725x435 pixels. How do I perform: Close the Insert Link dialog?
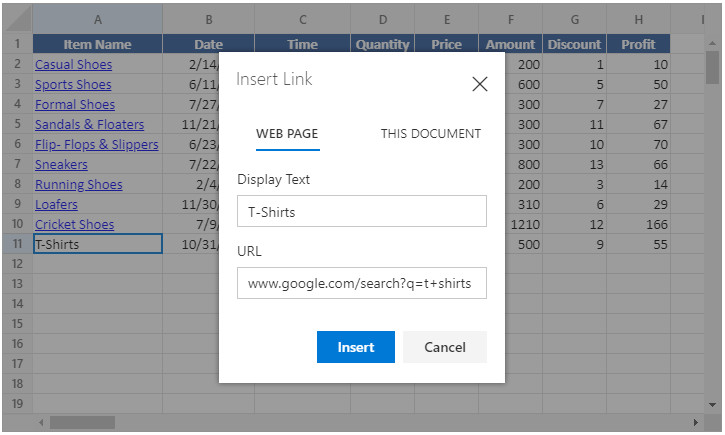click(x=480, y=84)
